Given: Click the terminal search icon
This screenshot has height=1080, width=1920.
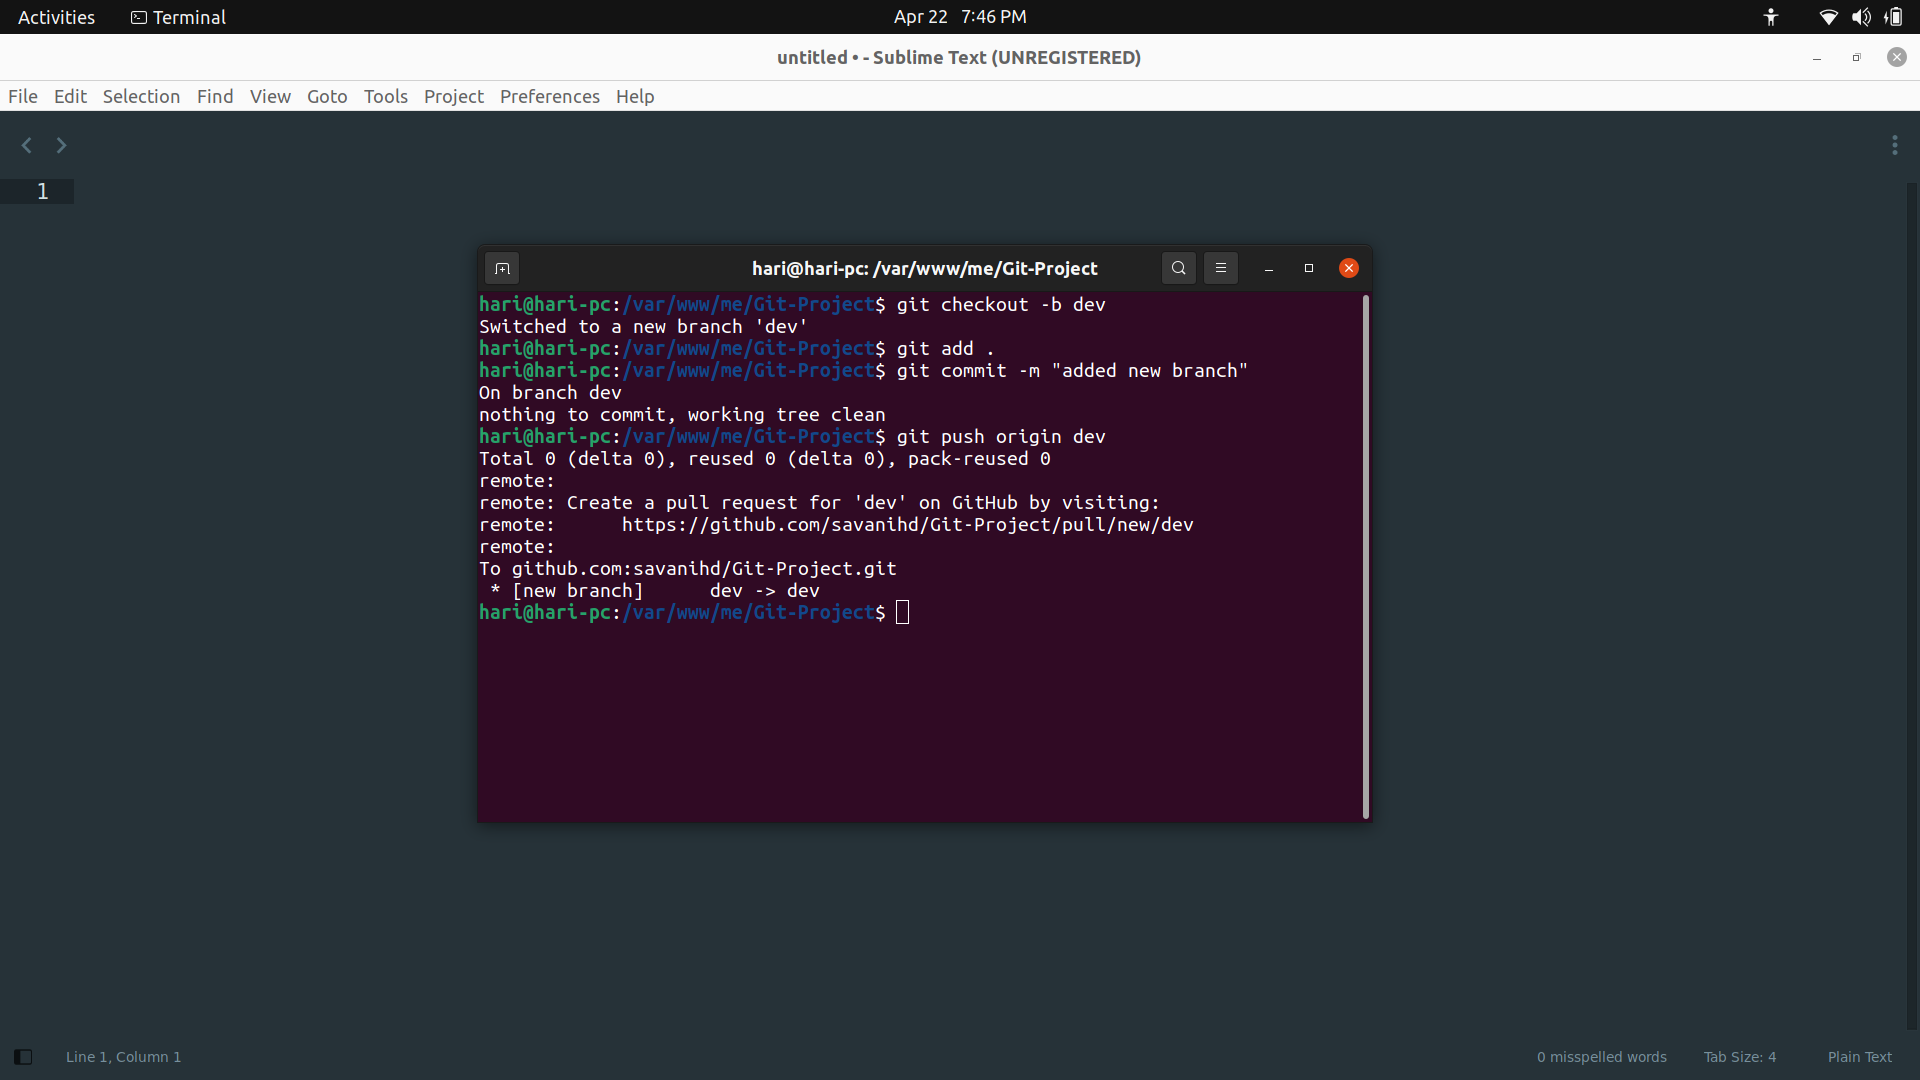Looking at the screenshot, I should tap(1178, 268).
